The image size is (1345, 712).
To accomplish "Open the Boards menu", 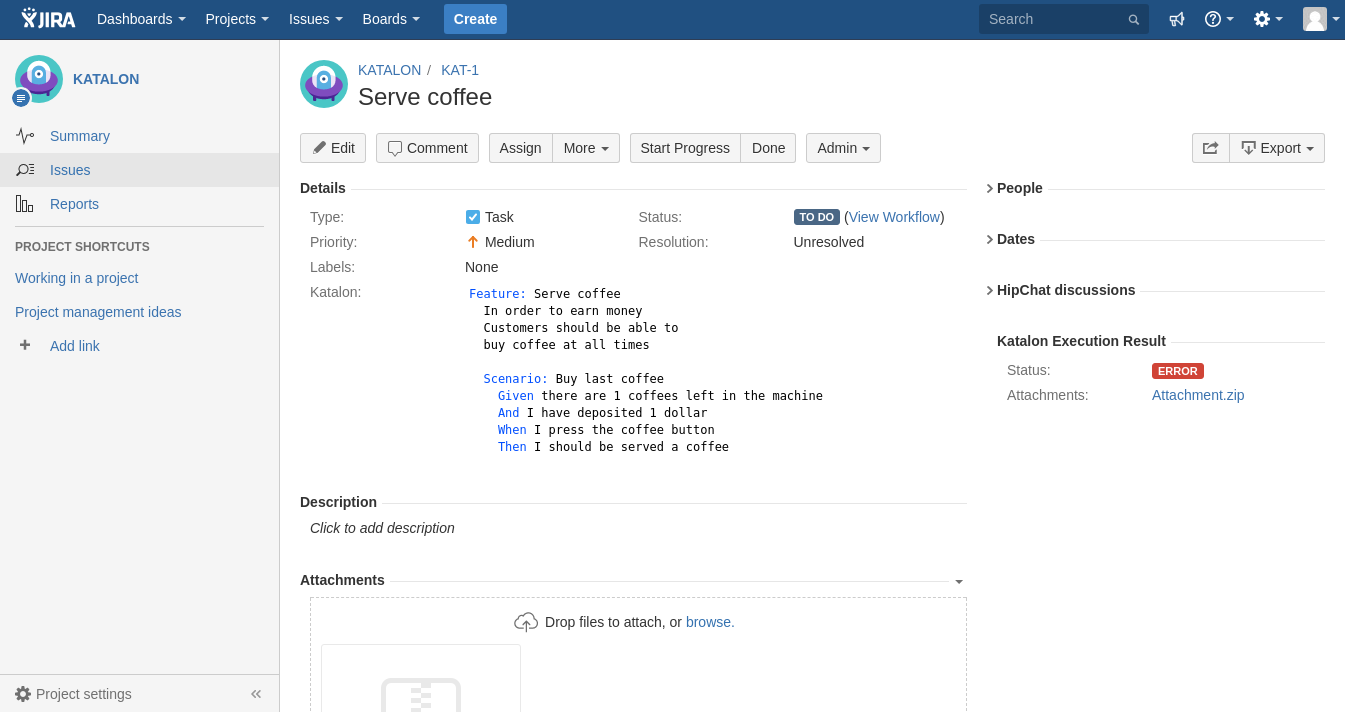I will pyautogui.click(x=391, y=19).
